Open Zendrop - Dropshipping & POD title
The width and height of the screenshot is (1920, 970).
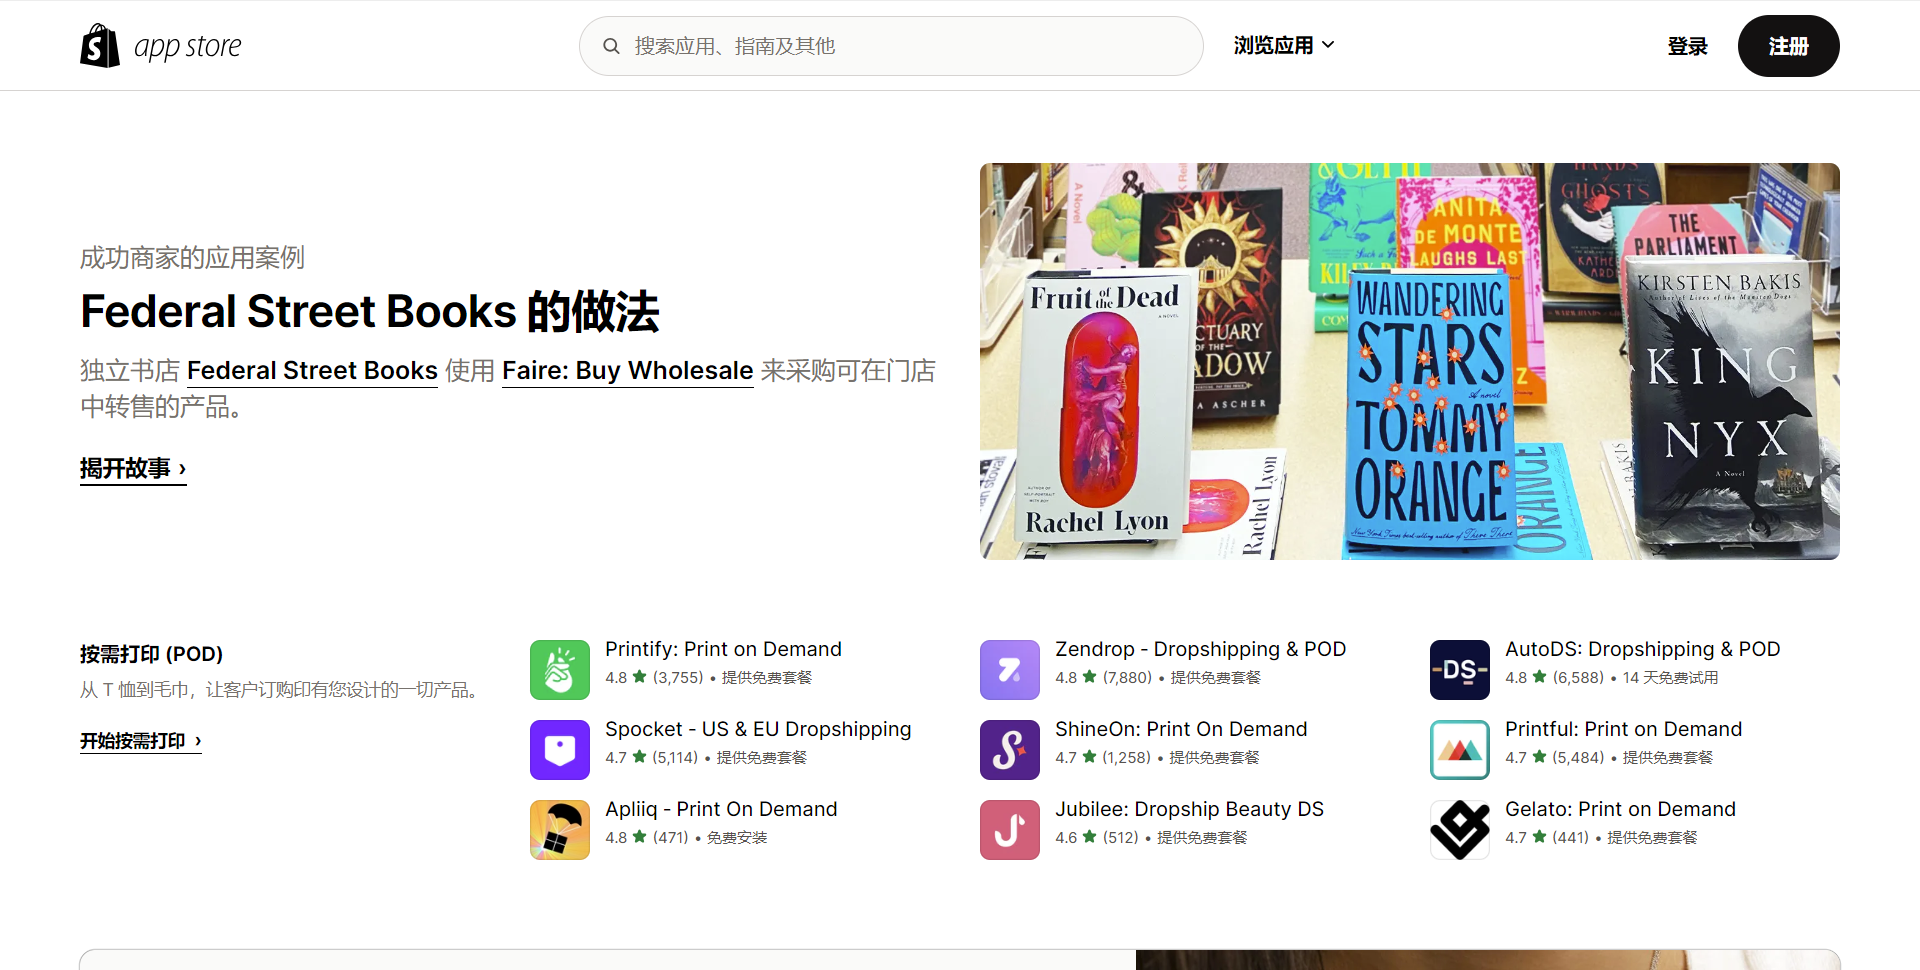coord(1200,649)
